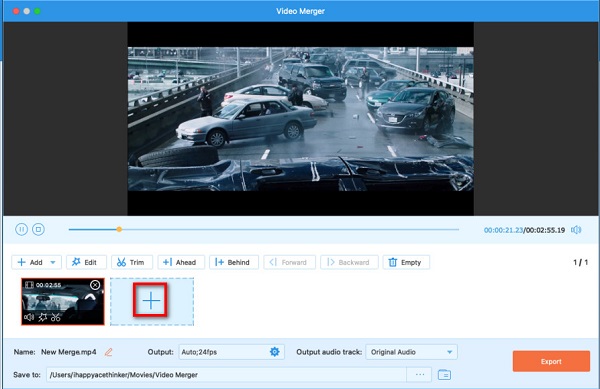The height and width of the screenshot is (389, 600).
Task: Click the scissors icon on clip thumbnail
Action: point(56,317)
